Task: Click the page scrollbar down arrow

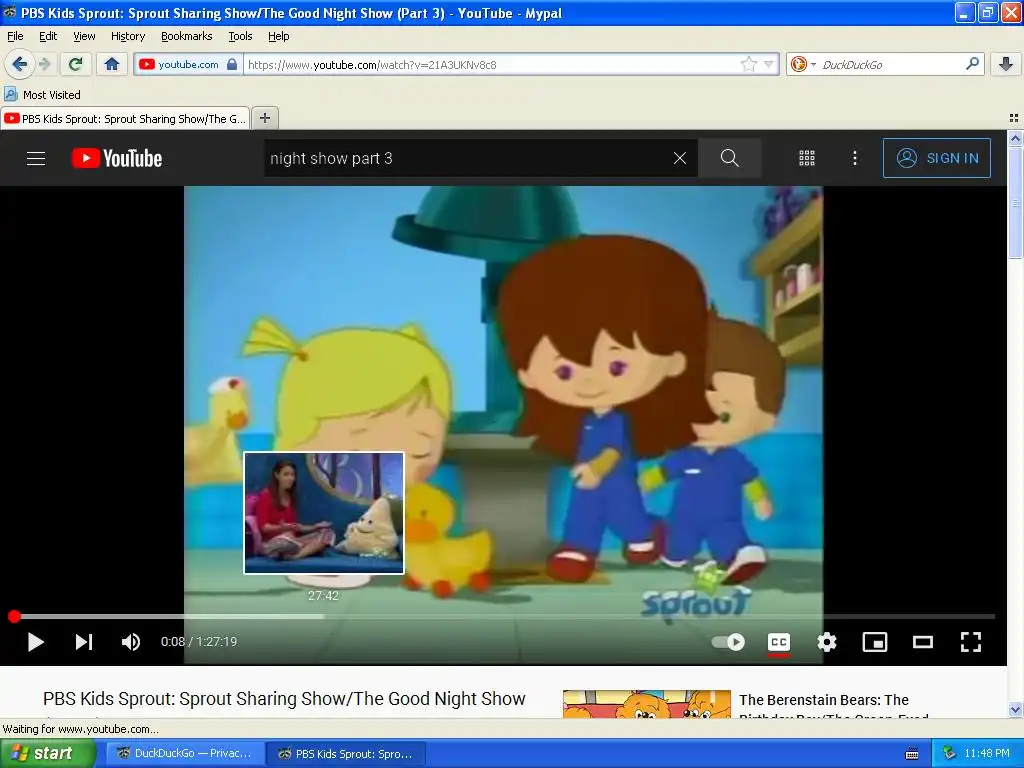Action: click(1015, 709)
